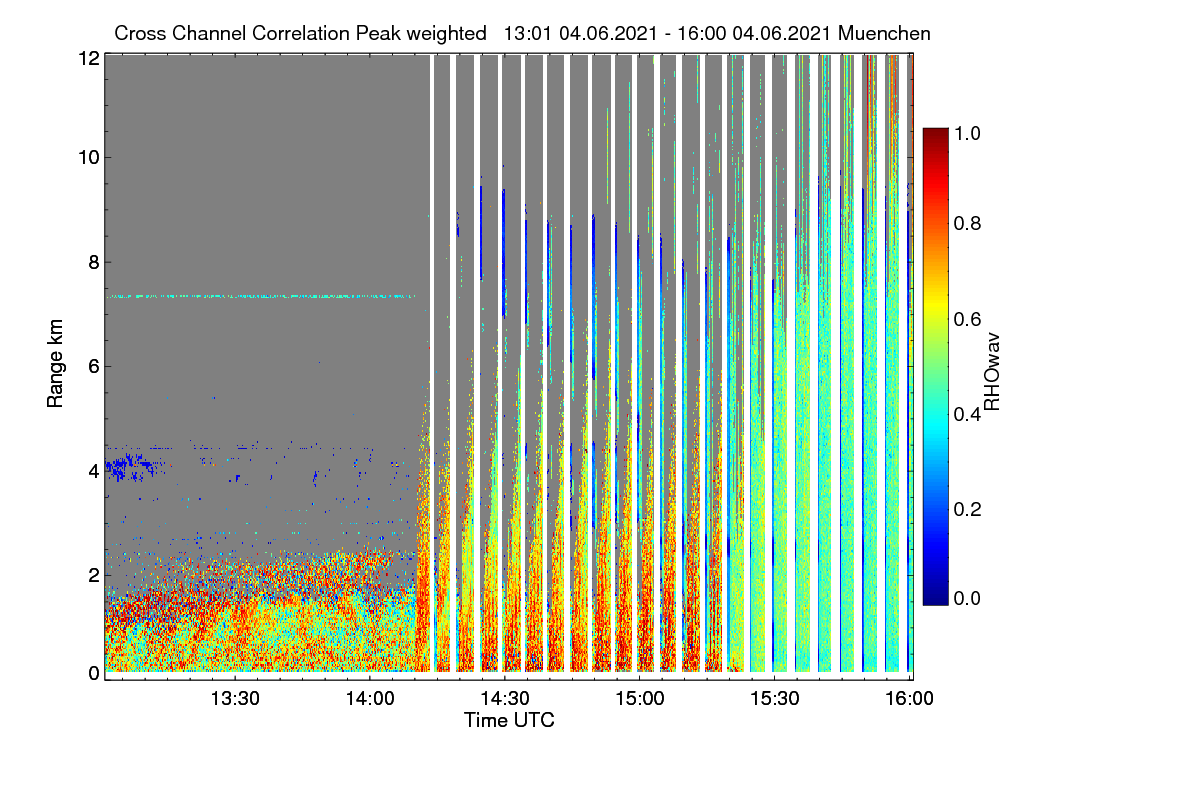1200x800 pixels.
Task: Click the 14:00 time tick label
Action: tap(370, 699)
